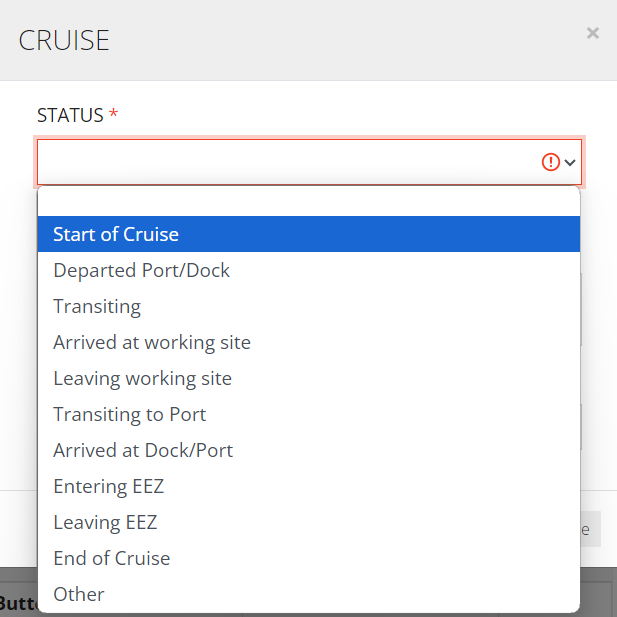The image size is (617, 617).
Task: Click the CRUISE dialog title
Action: point(64,40)
